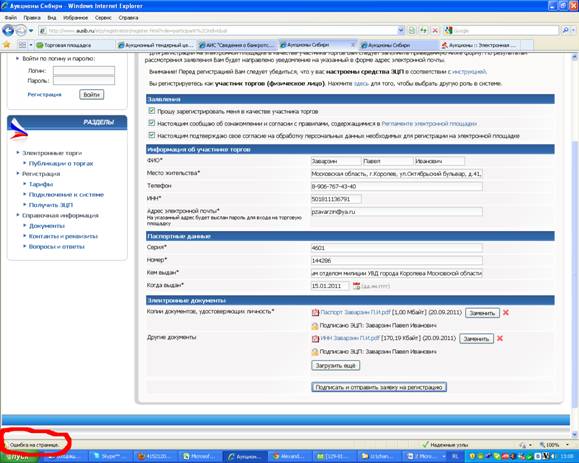Click the email address field
The height and width of the screenshot is (463, 579).
397,212
